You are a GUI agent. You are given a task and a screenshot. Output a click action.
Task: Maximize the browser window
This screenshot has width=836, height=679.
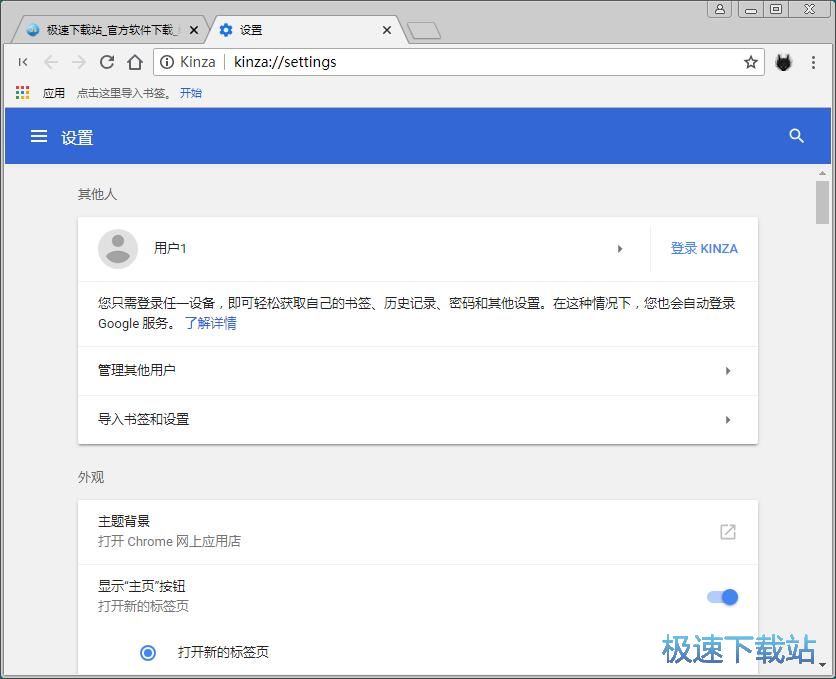[776, 9]
